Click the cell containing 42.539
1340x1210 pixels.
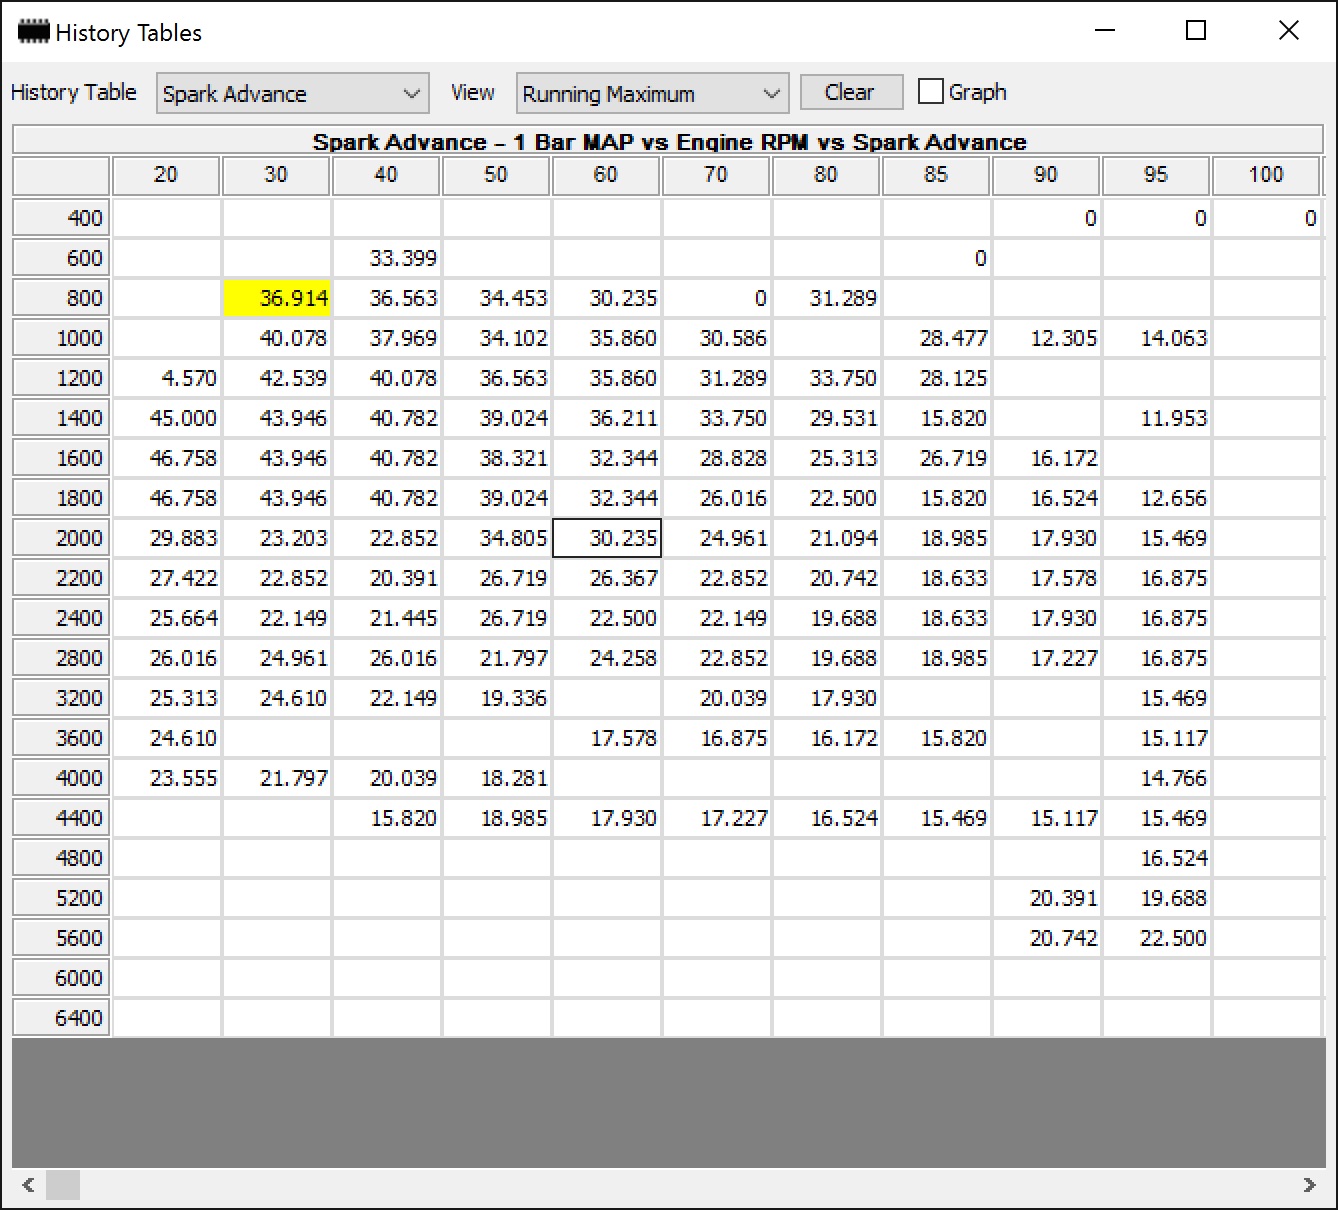tap(277, 378)
